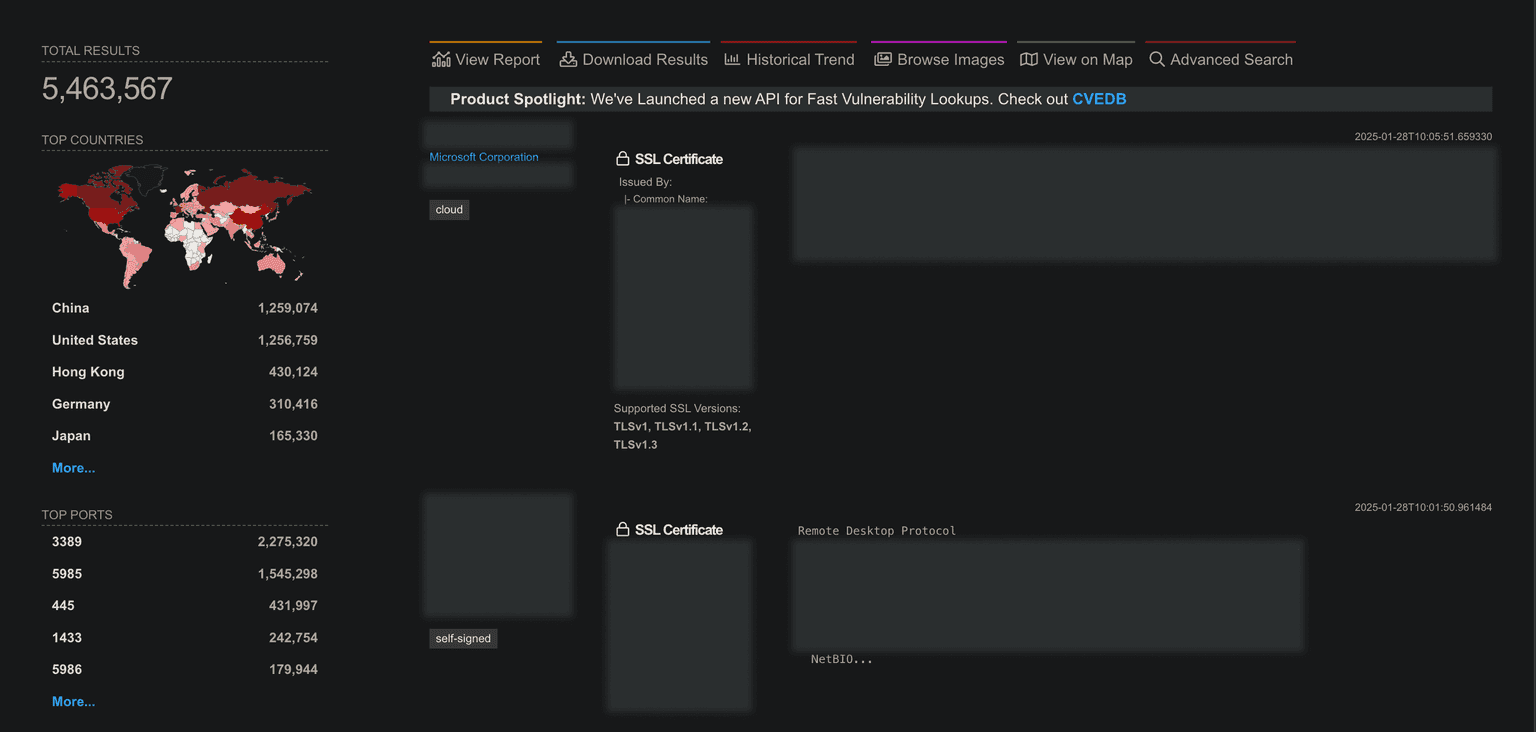The width and height of the screenshot is (1536, 732).
Task: Click the Download Results tray icon
Action: click(x=568, y=60)
